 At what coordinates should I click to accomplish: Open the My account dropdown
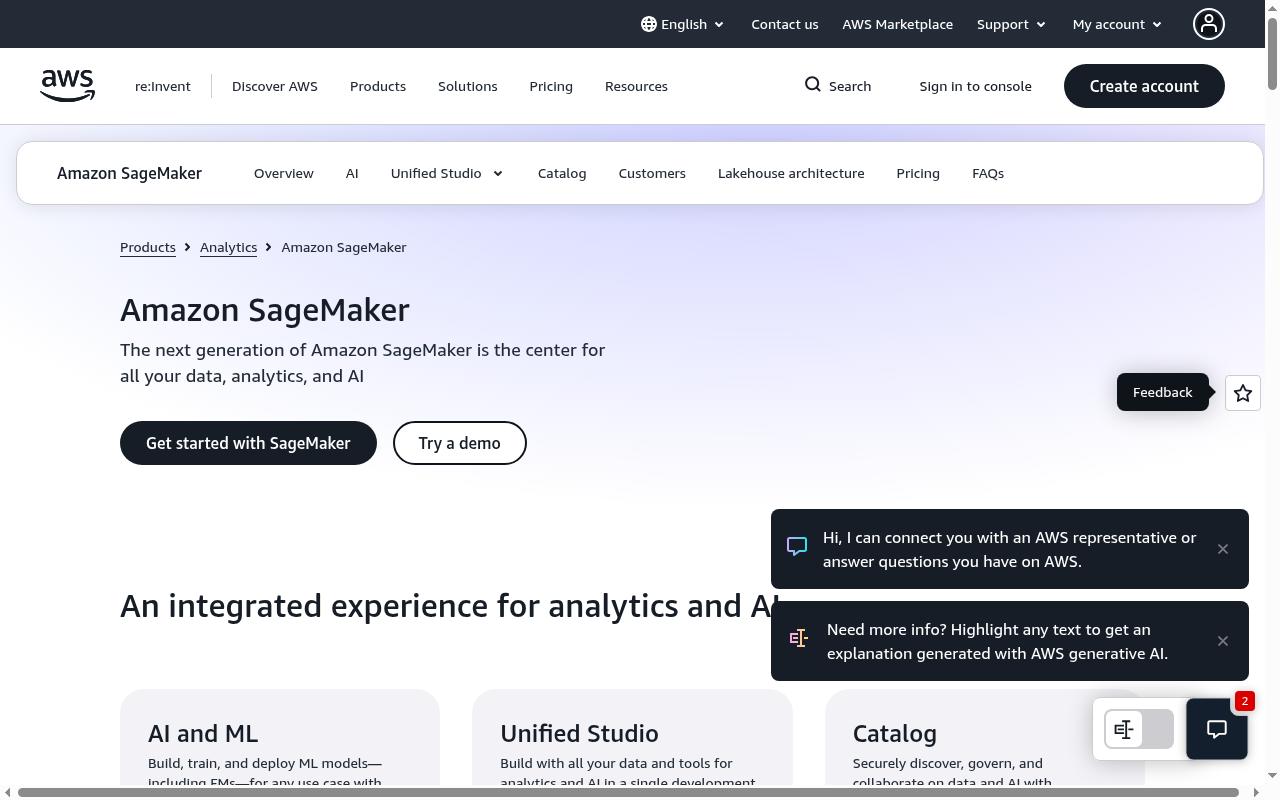pos(1117,24)
